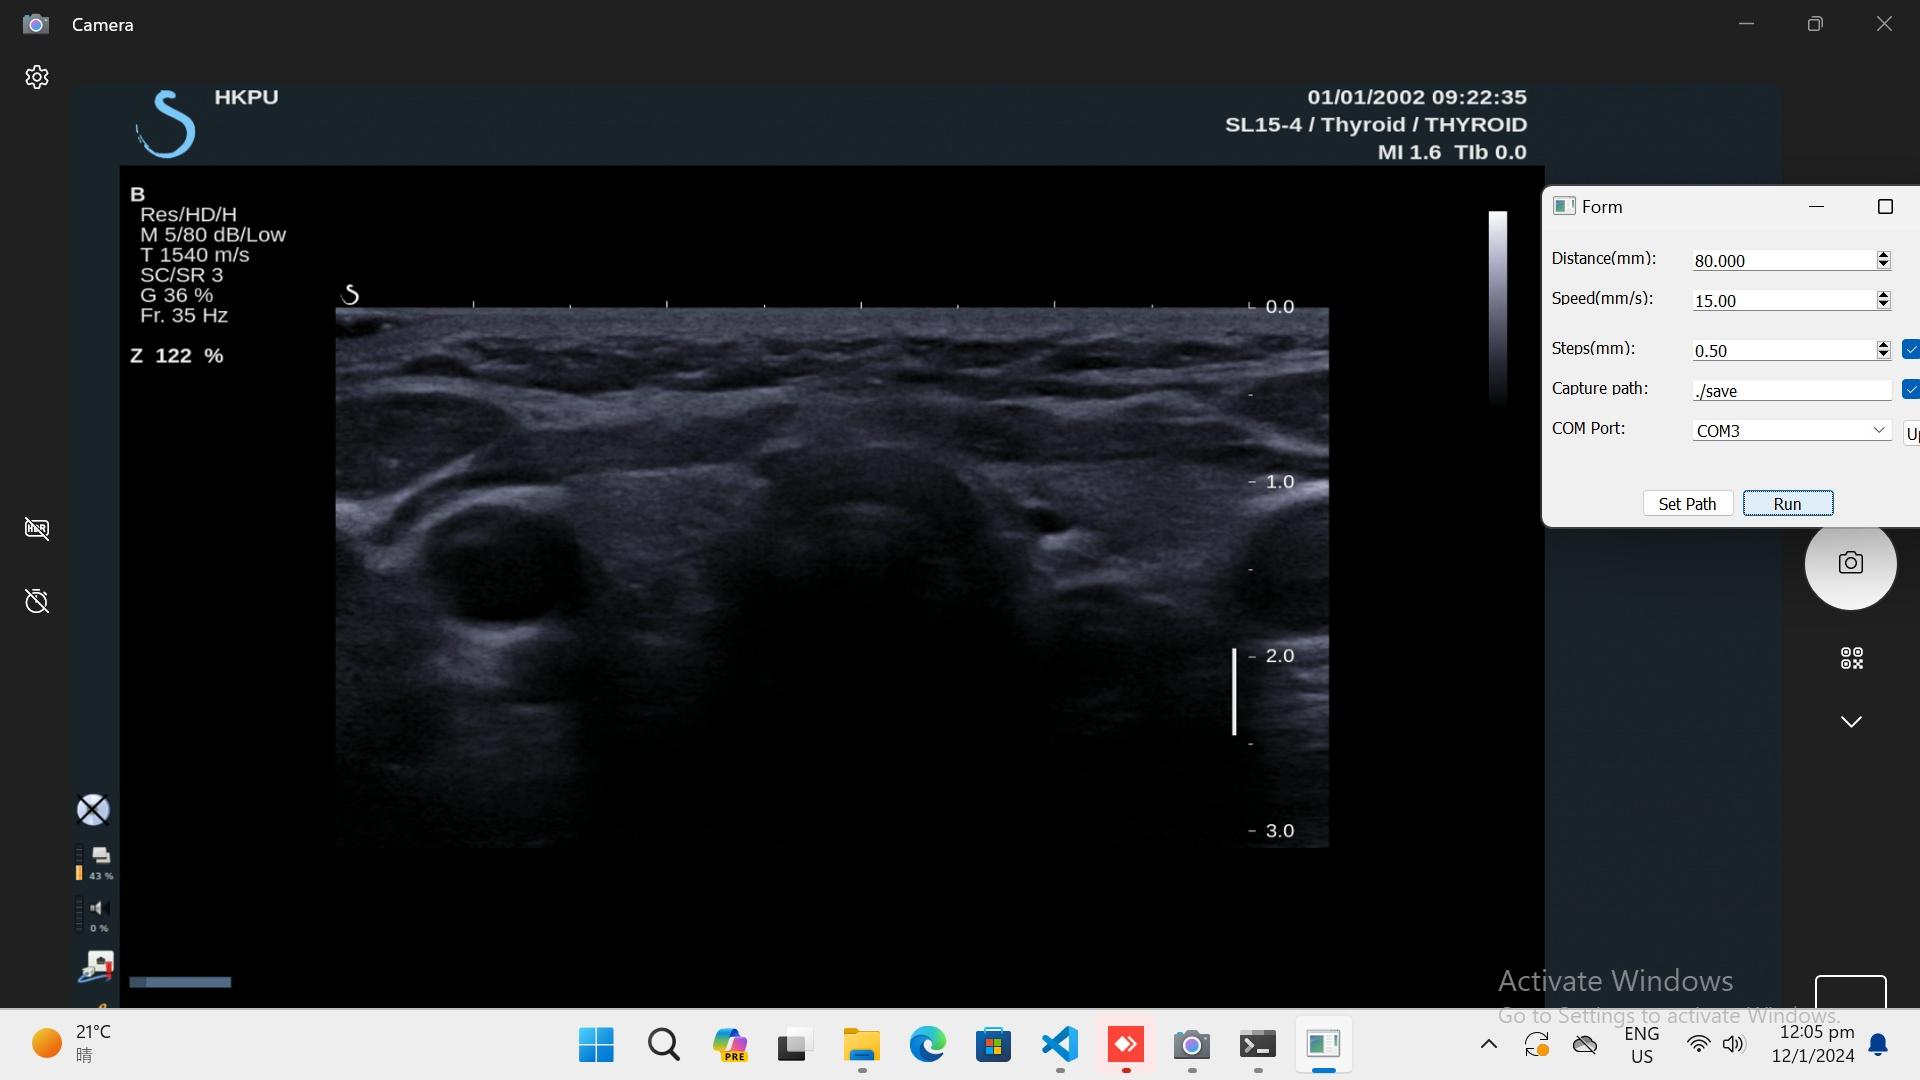The width and height of the screenshot is (1920, 1080).
Task: Increase Speed value with up arrow
Action: tap(1883, 295)
